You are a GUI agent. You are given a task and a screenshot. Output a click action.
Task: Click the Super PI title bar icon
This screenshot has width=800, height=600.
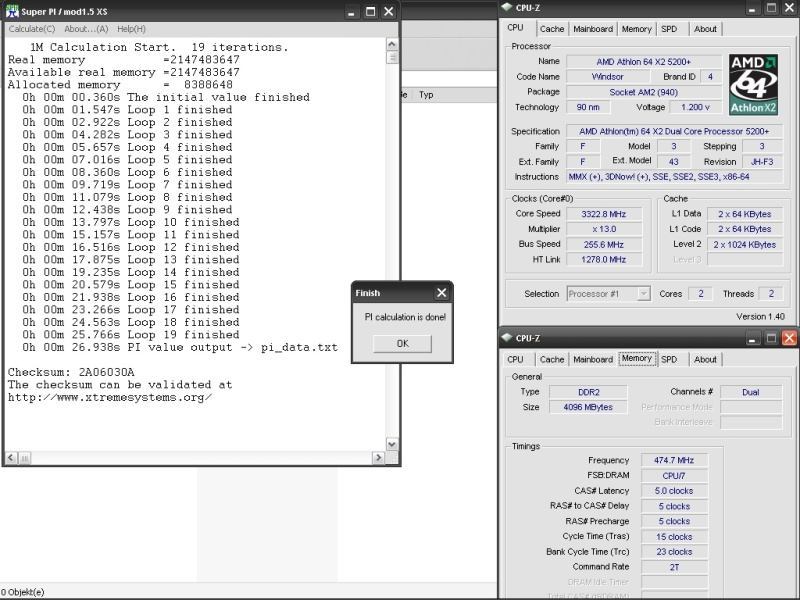(x=12, y=11)
